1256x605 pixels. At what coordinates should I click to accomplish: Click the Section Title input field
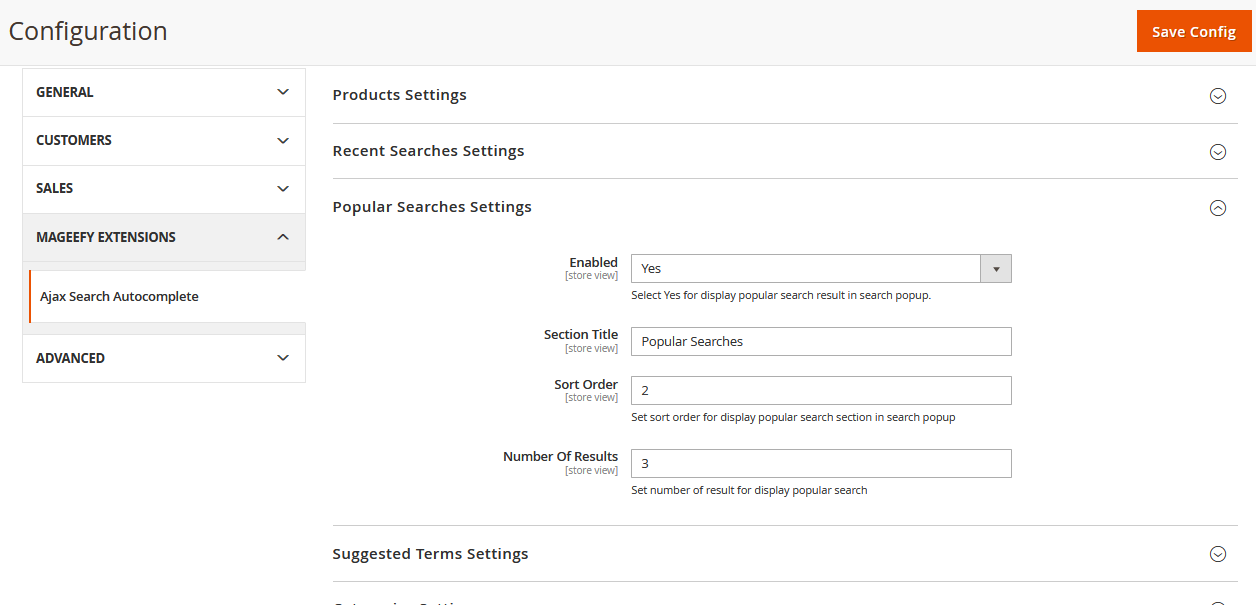tap(820, 342)
